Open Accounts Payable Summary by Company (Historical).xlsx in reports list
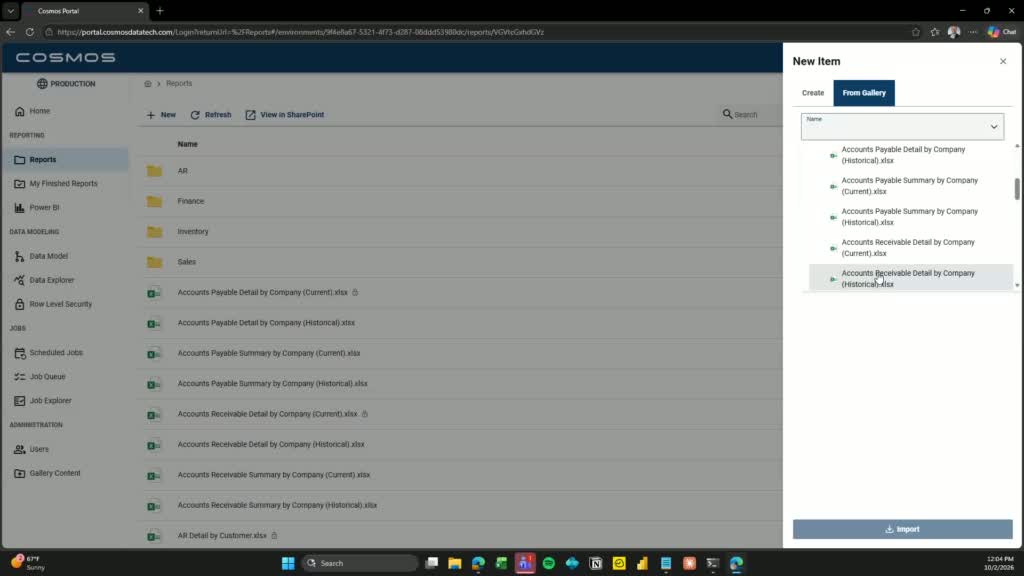1024x576 pixels. click(x=272, y=383)
